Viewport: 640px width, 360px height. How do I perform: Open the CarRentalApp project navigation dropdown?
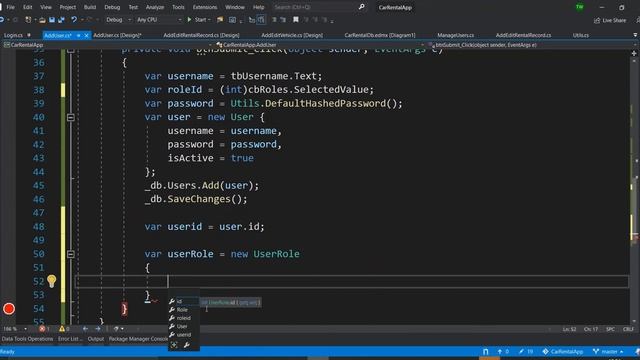(x=108, y=45)
